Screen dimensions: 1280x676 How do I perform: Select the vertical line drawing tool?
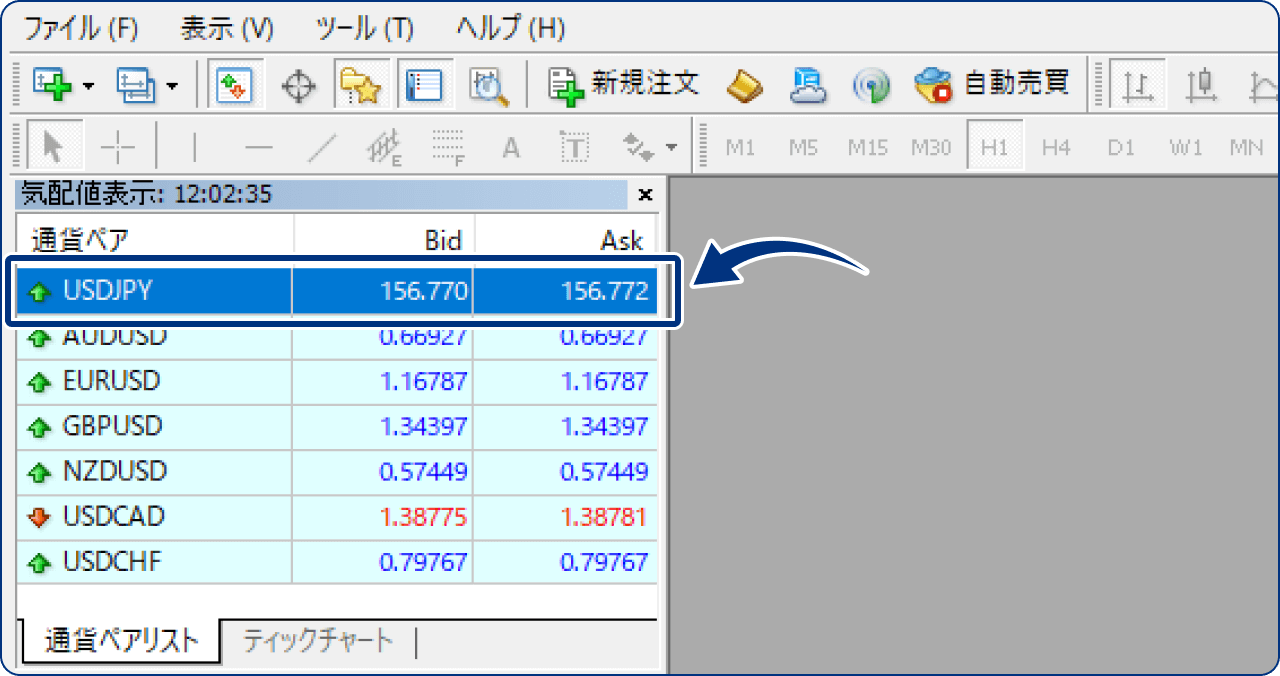(194, 147)
